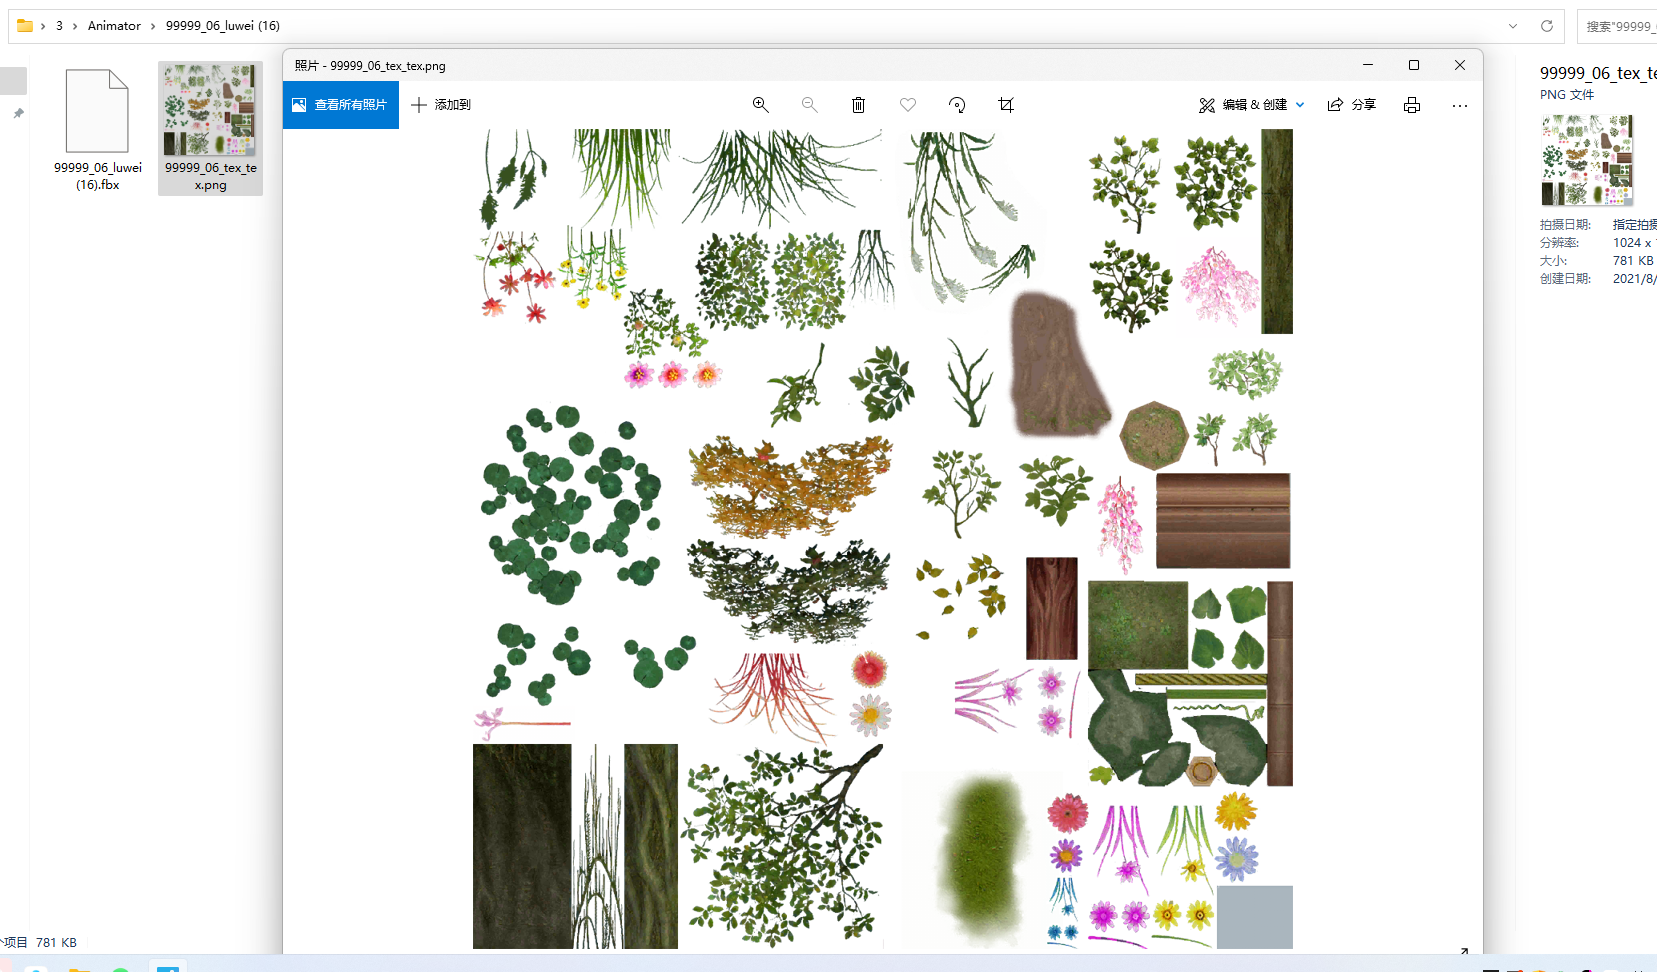
Task: Add the photo to favorites with the heart
Action: (908, 105)
